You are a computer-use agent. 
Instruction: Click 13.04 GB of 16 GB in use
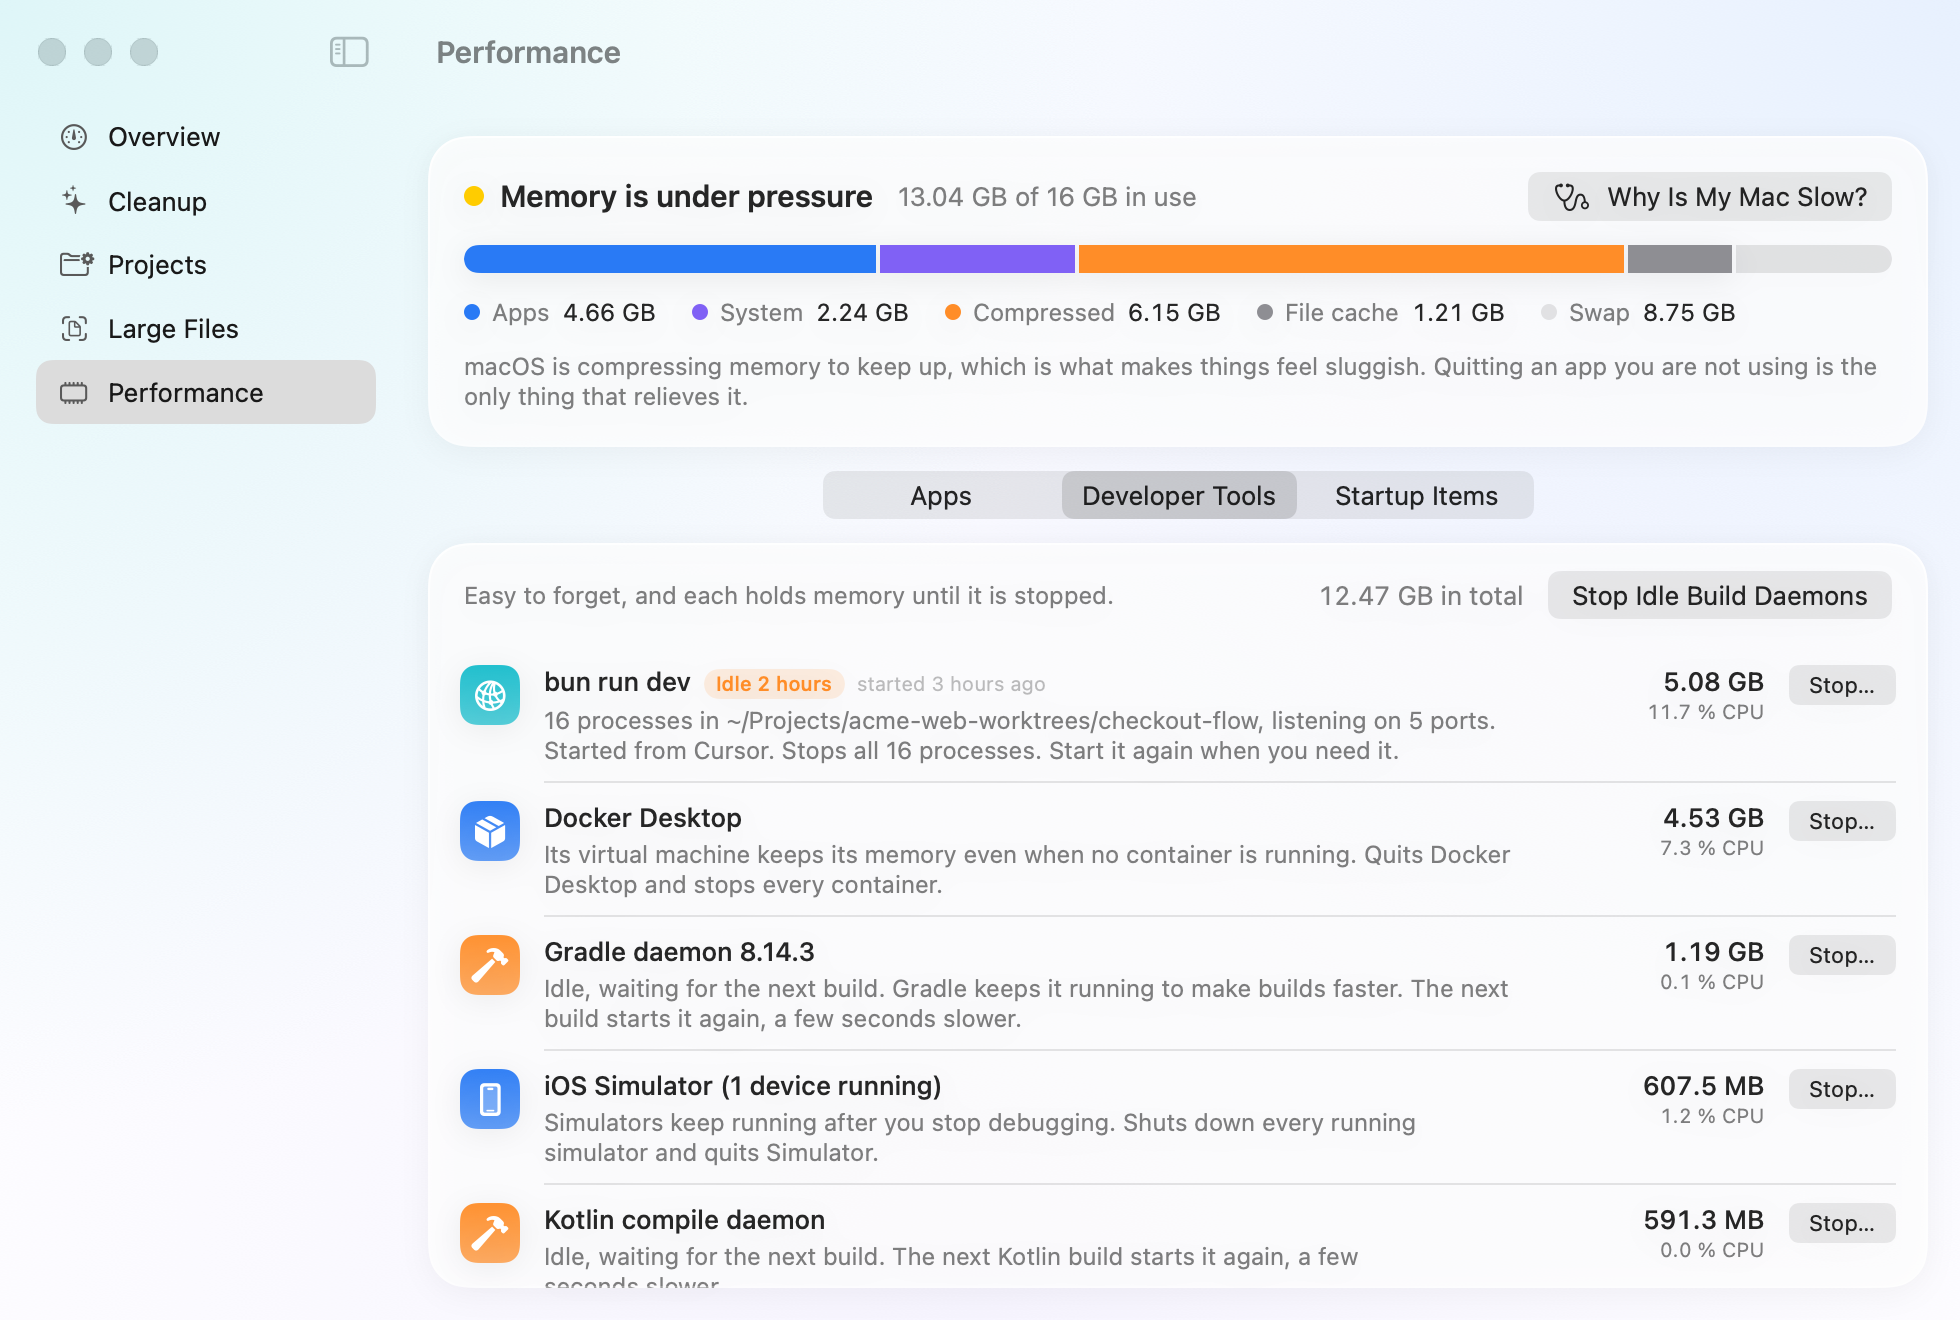[x=1047, y=197]
